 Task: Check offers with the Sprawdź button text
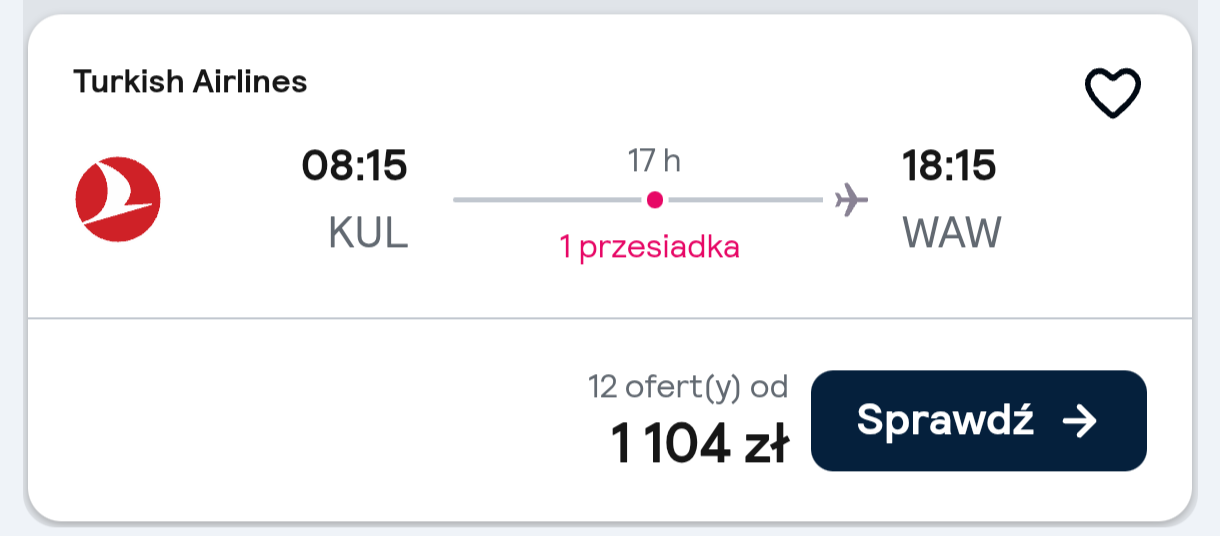point(945,421)
